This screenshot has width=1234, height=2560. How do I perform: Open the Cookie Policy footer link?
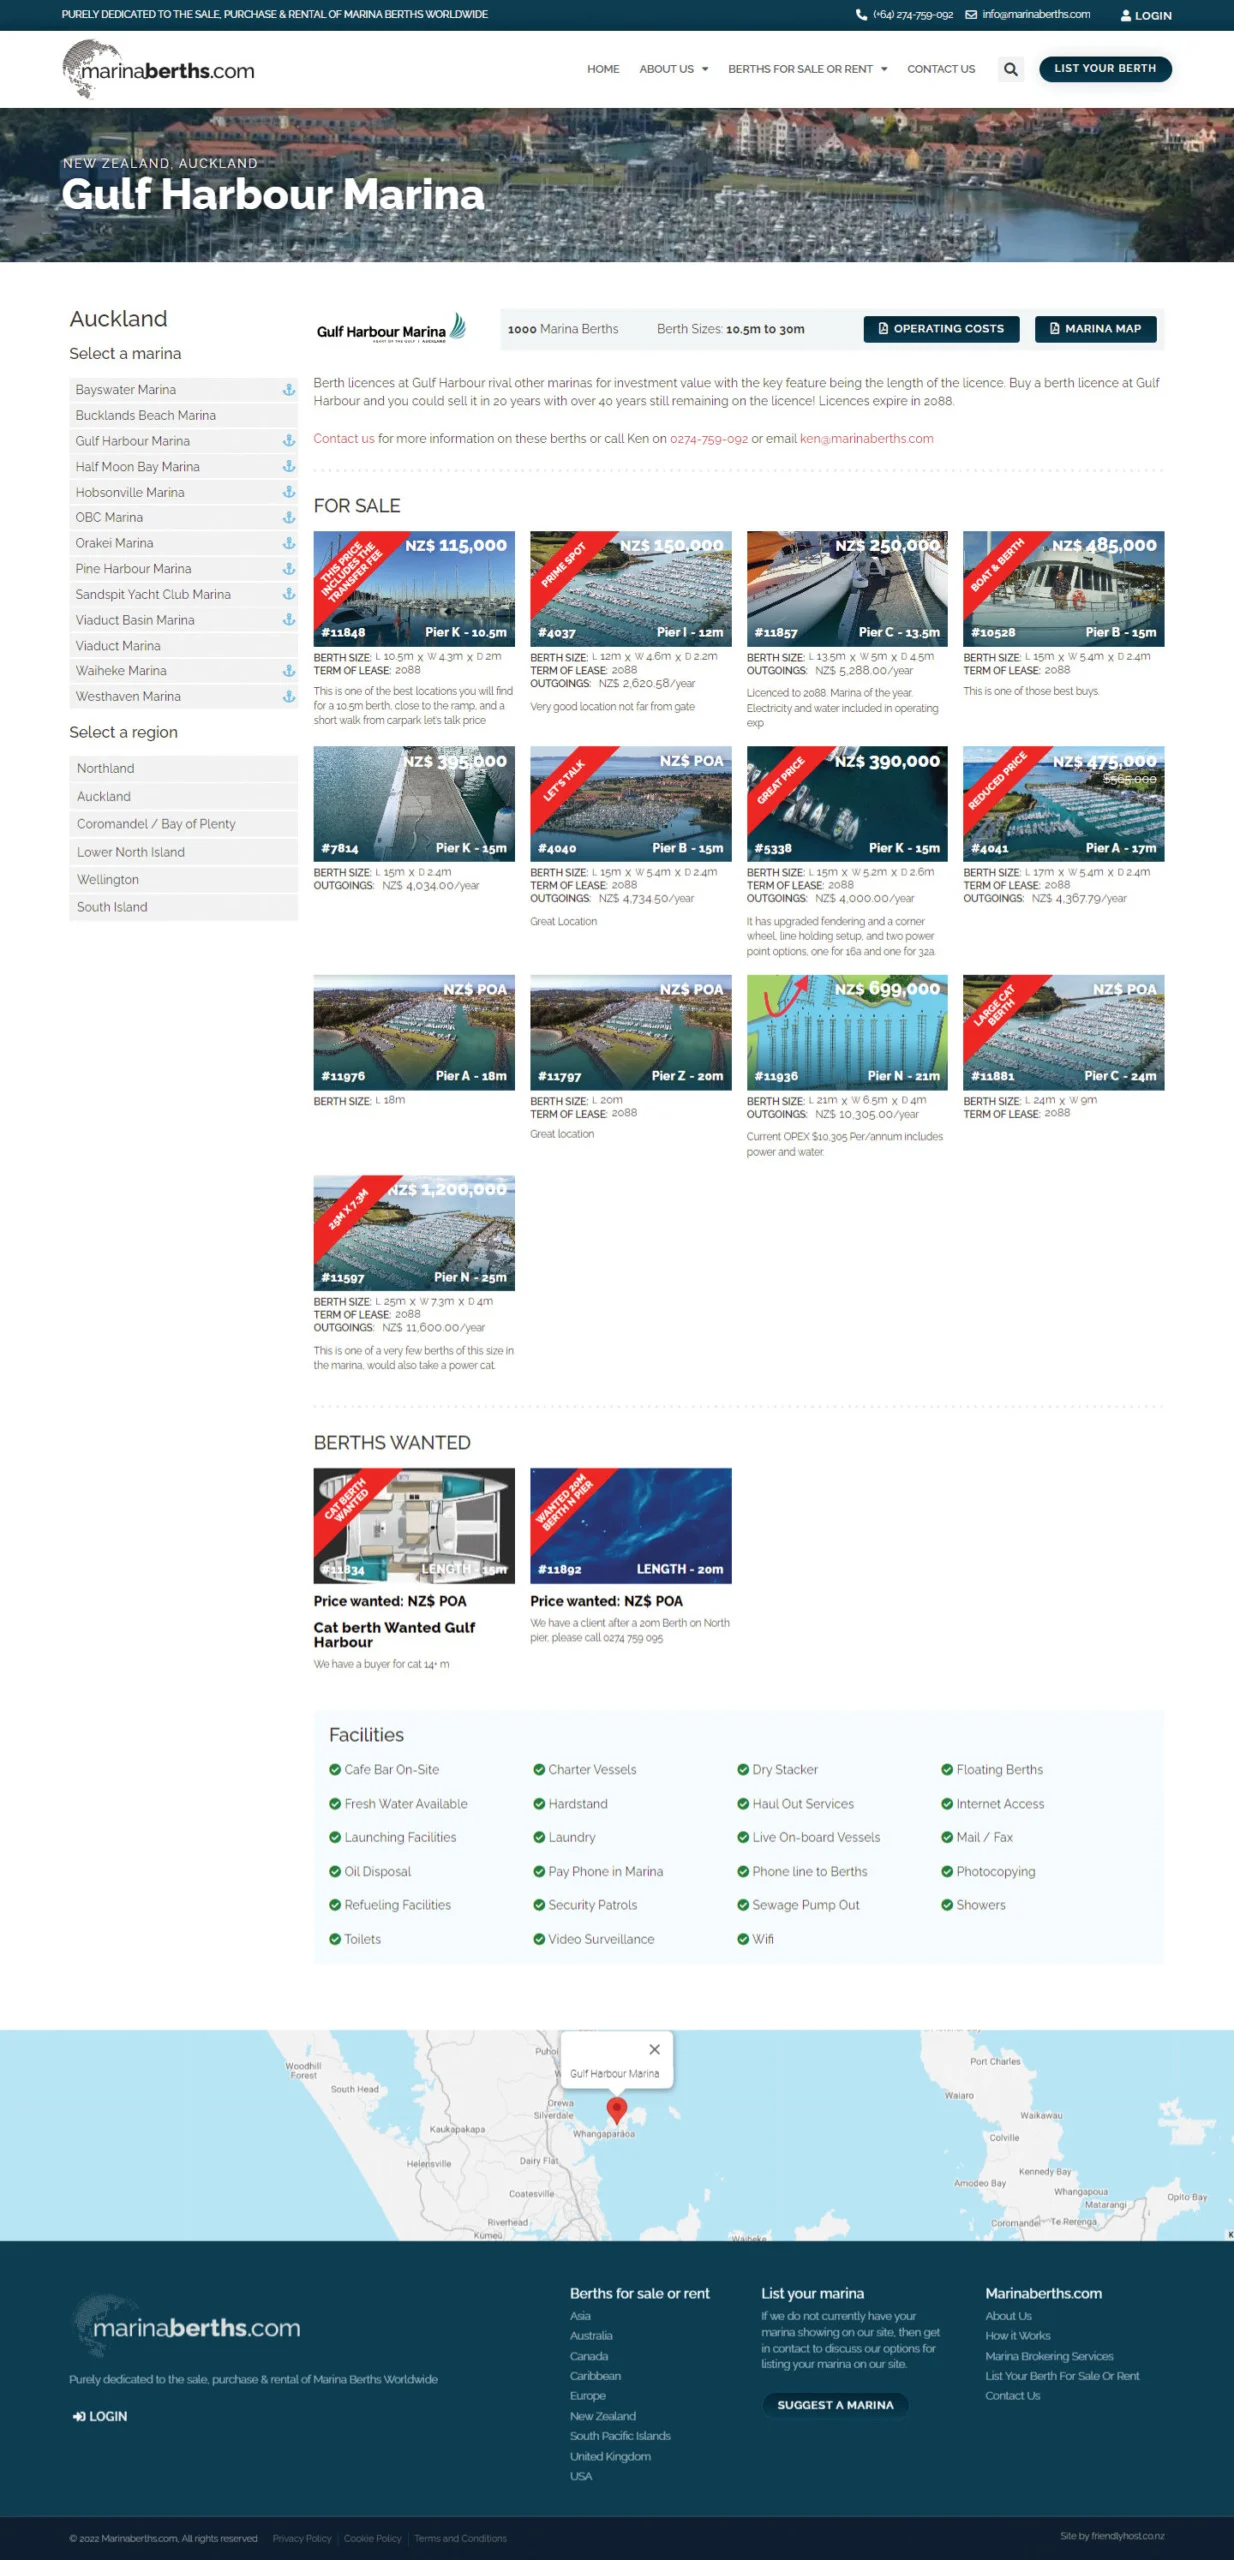(372, 2538)
